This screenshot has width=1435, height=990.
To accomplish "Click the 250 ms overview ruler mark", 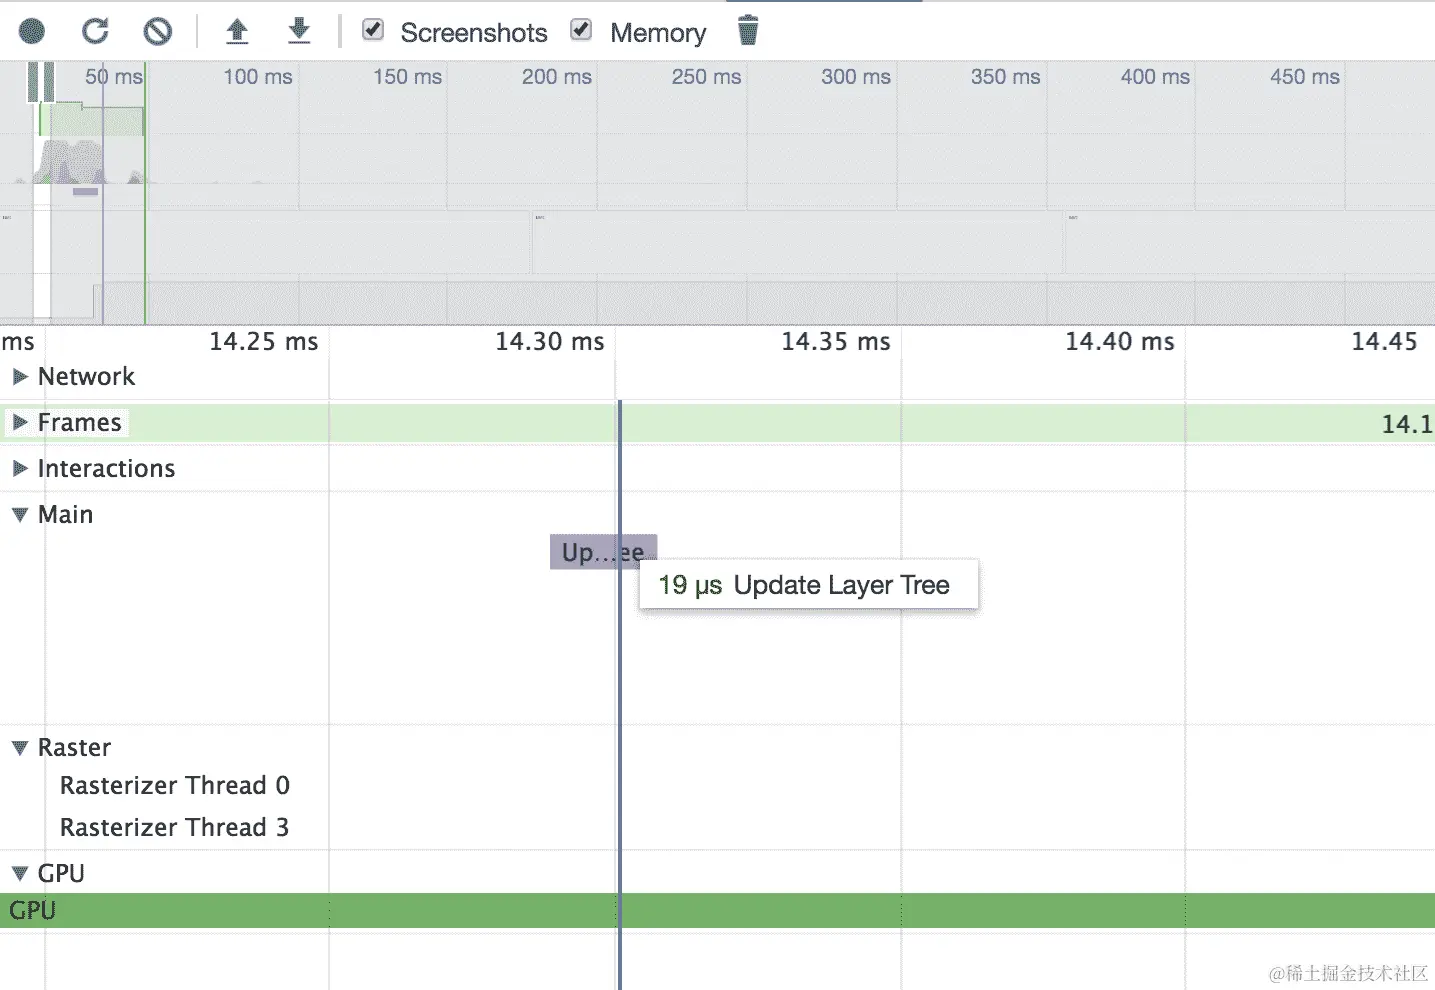I will pos(706,77).
